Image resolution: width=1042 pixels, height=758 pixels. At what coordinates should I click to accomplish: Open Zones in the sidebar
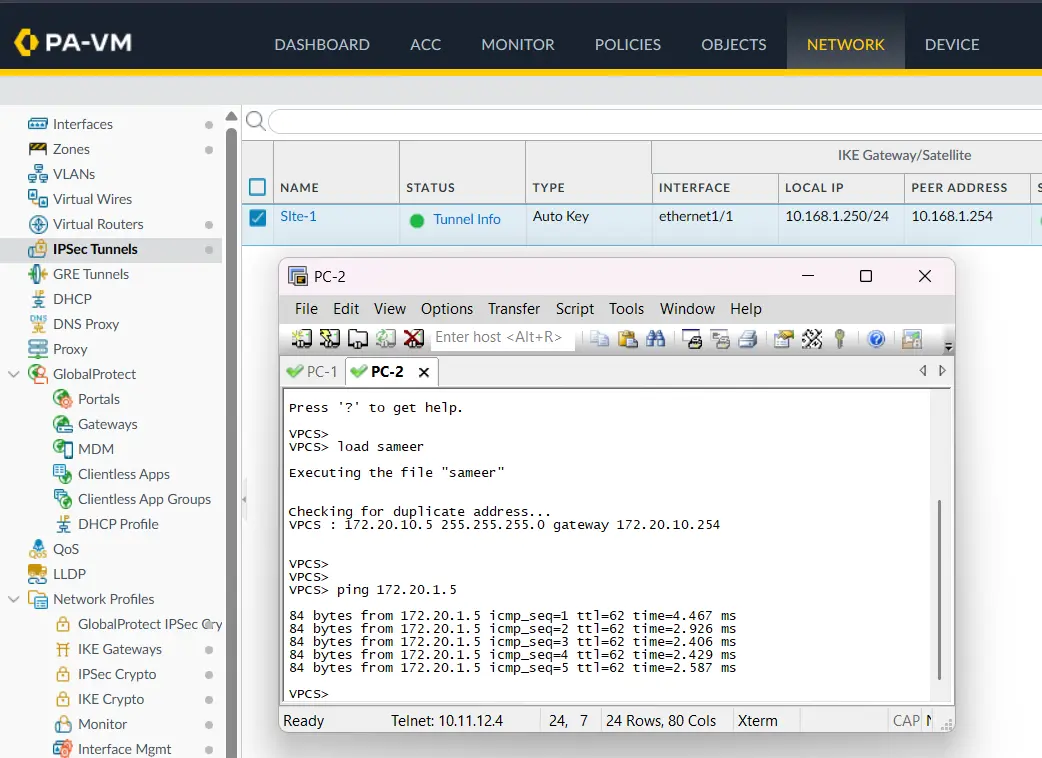(71, 149)
